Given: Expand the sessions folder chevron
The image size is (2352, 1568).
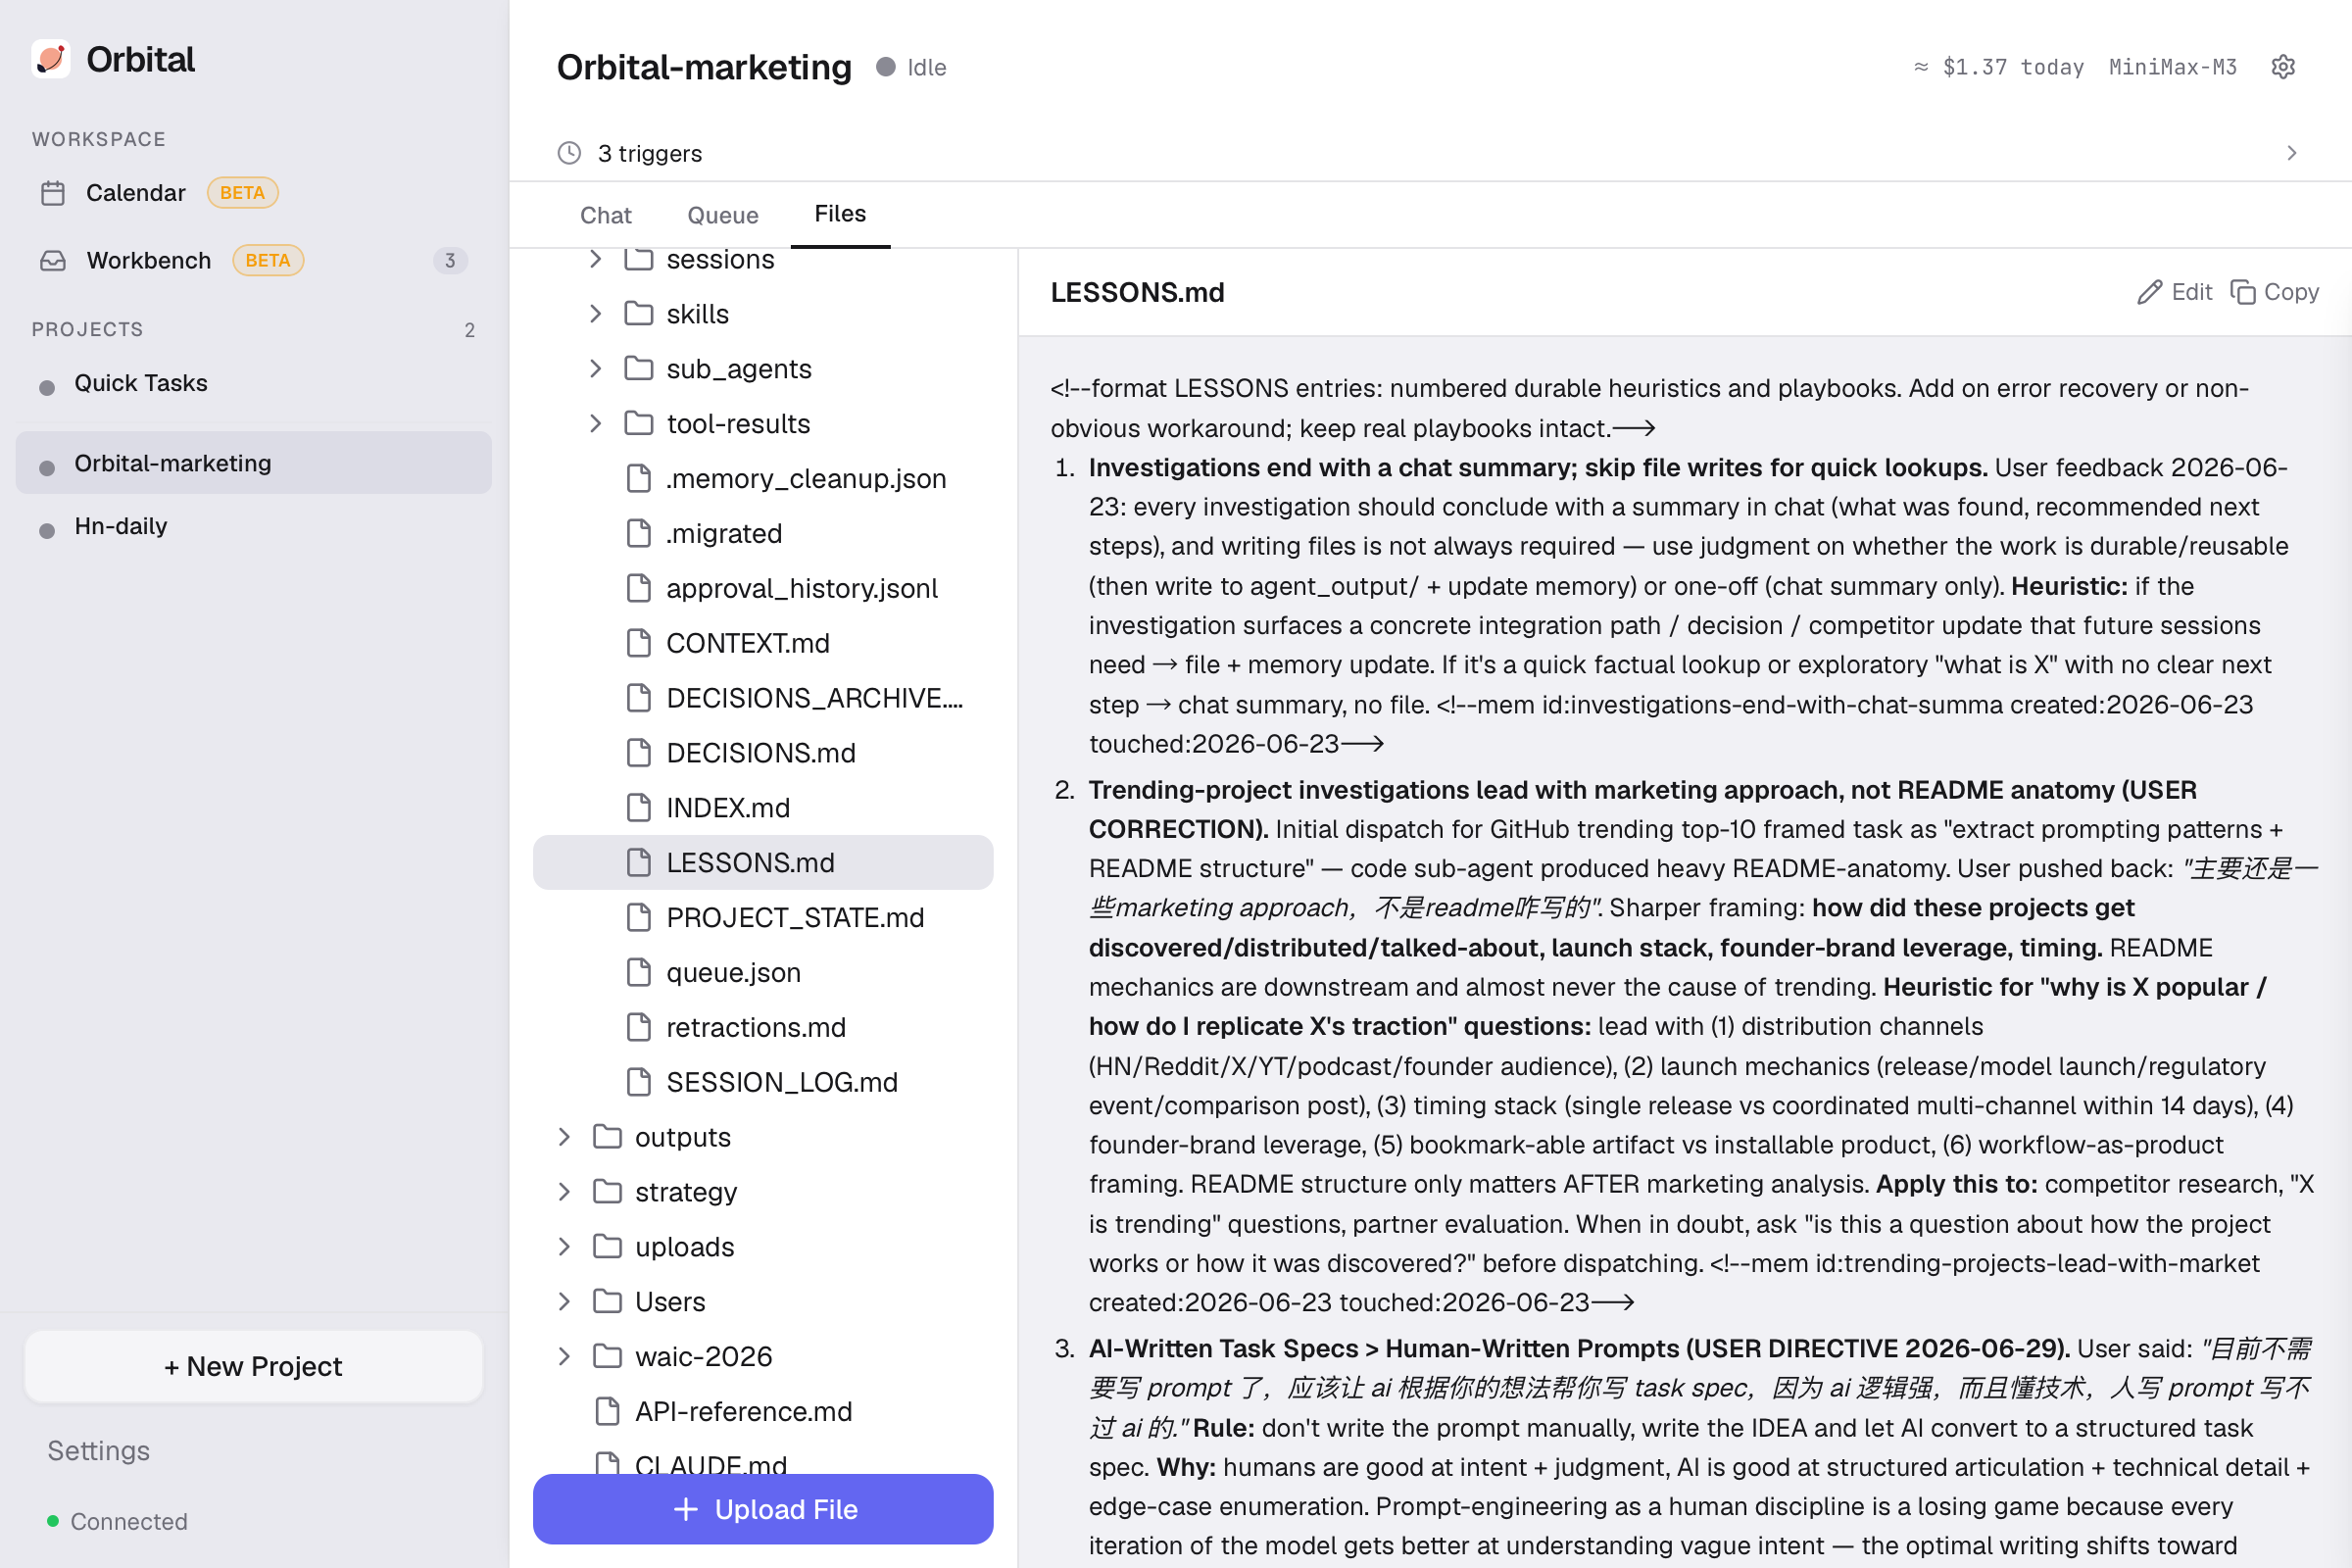Looking at the screenshot, I should coord(596,259).
